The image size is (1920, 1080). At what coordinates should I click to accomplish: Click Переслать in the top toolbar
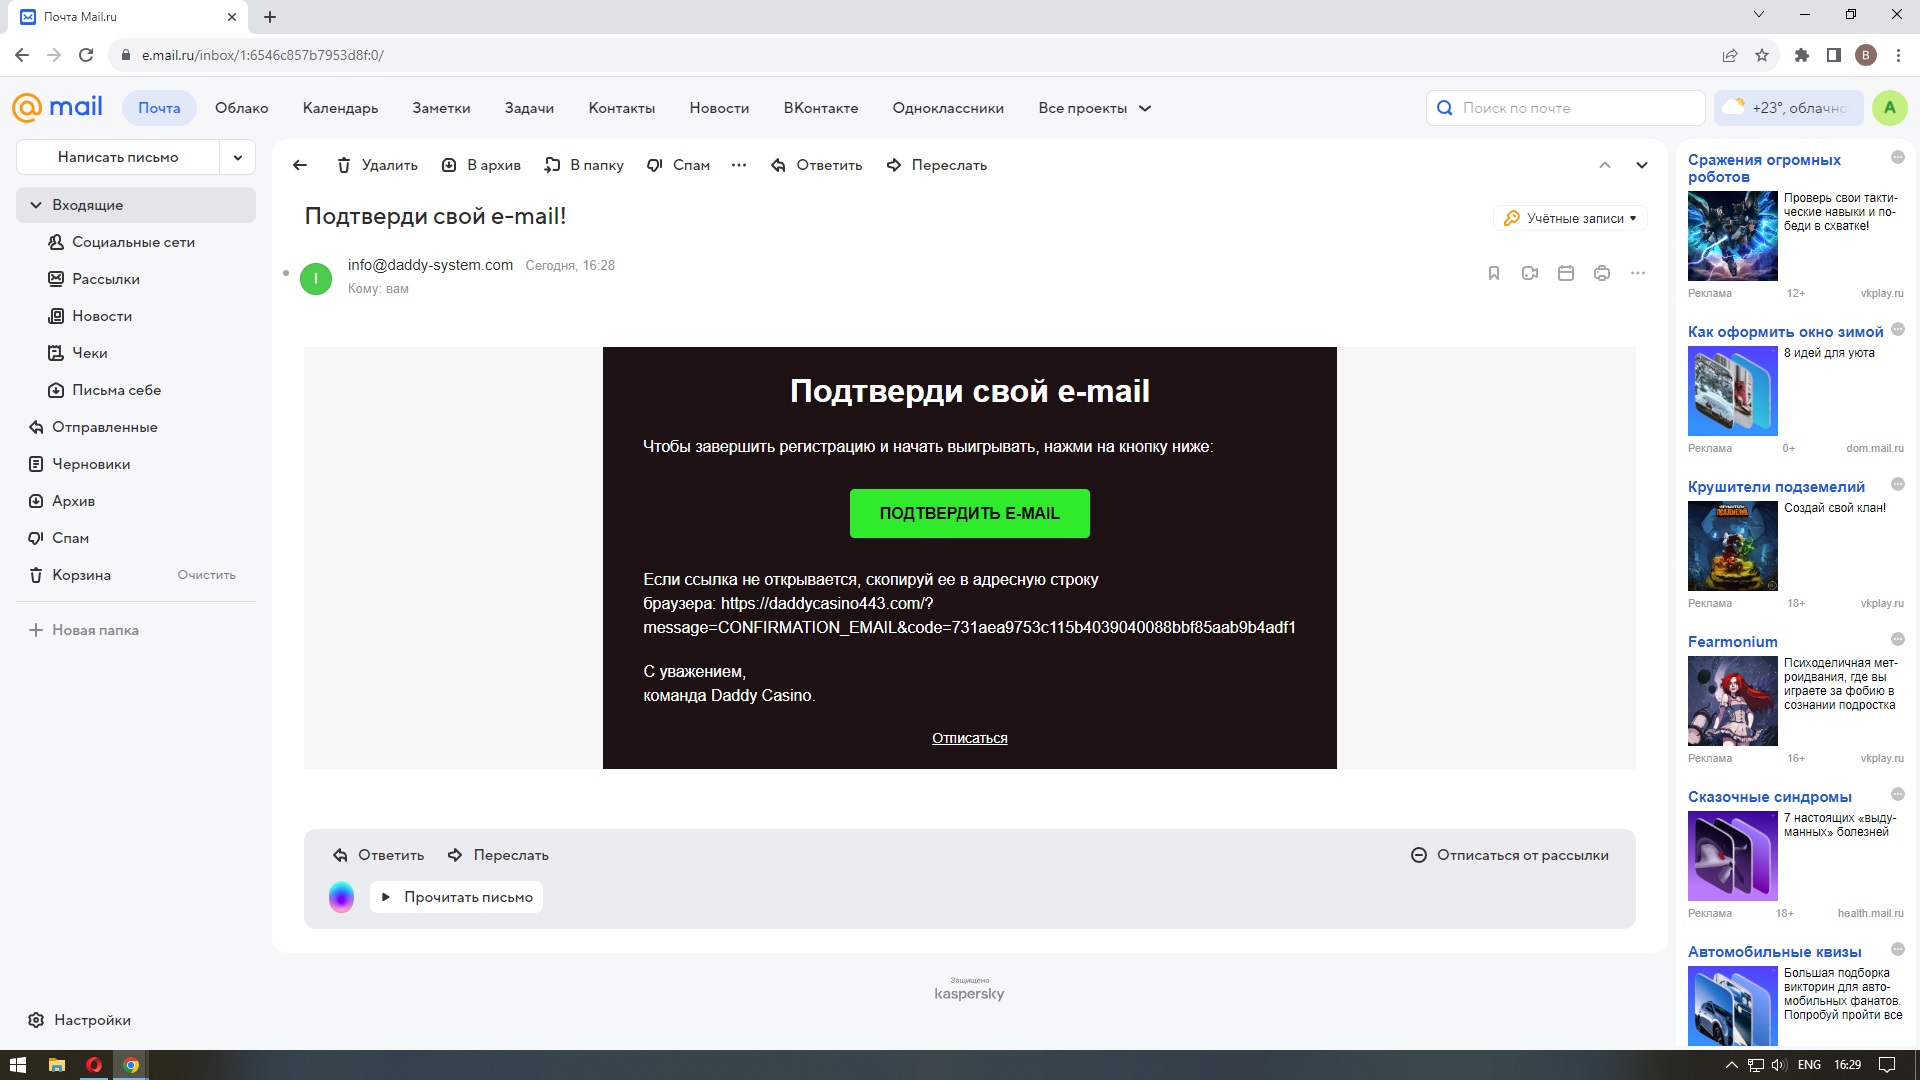coord(937,165)
